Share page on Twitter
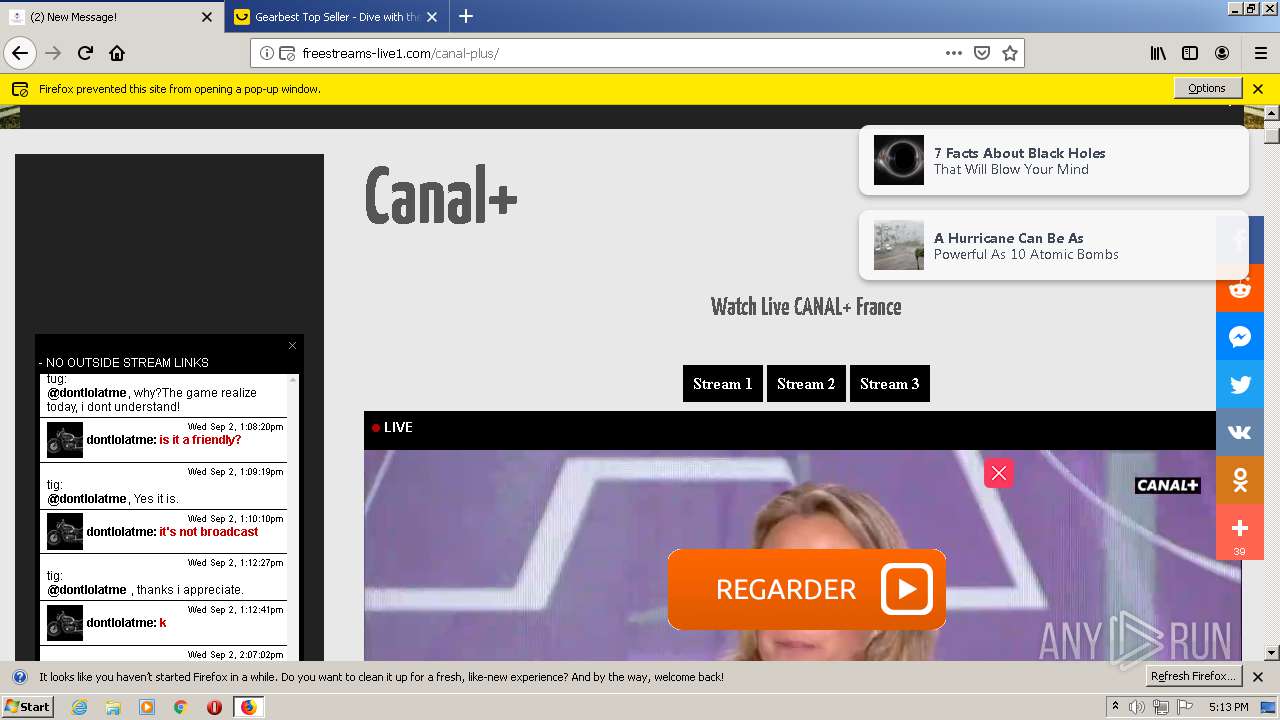 1240,385
